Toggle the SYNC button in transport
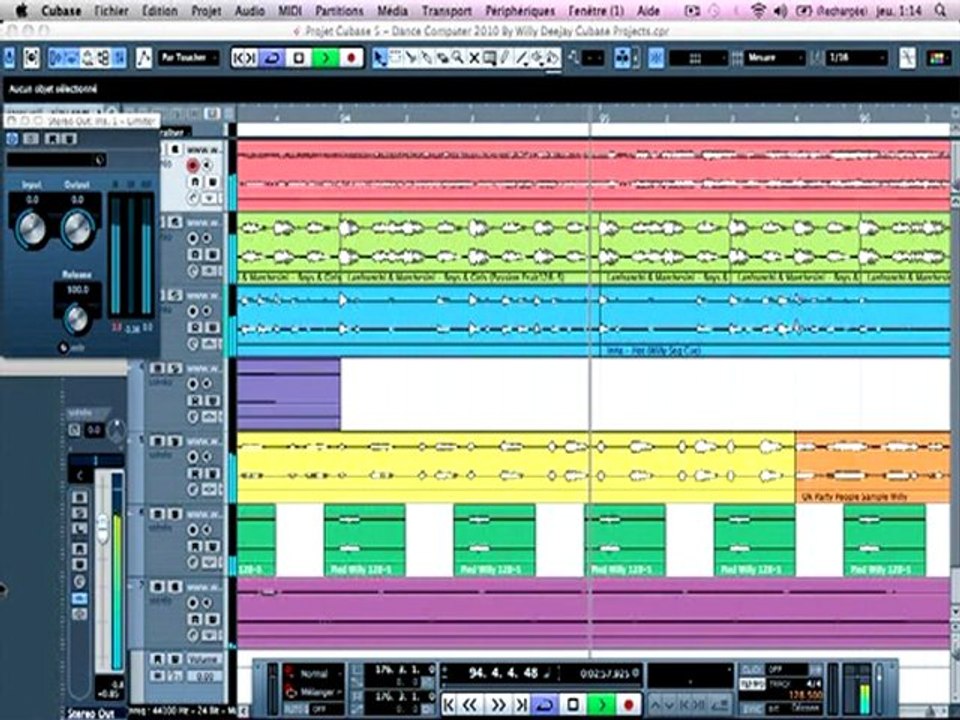This screenshot has width=960, height=720. click(751, 708)
